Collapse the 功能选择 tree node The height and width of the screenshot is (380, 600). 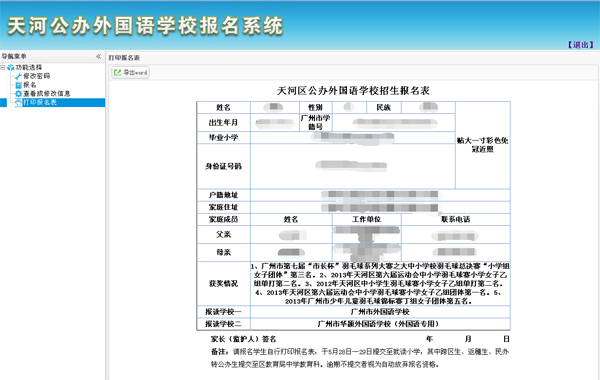coord(3,67)
